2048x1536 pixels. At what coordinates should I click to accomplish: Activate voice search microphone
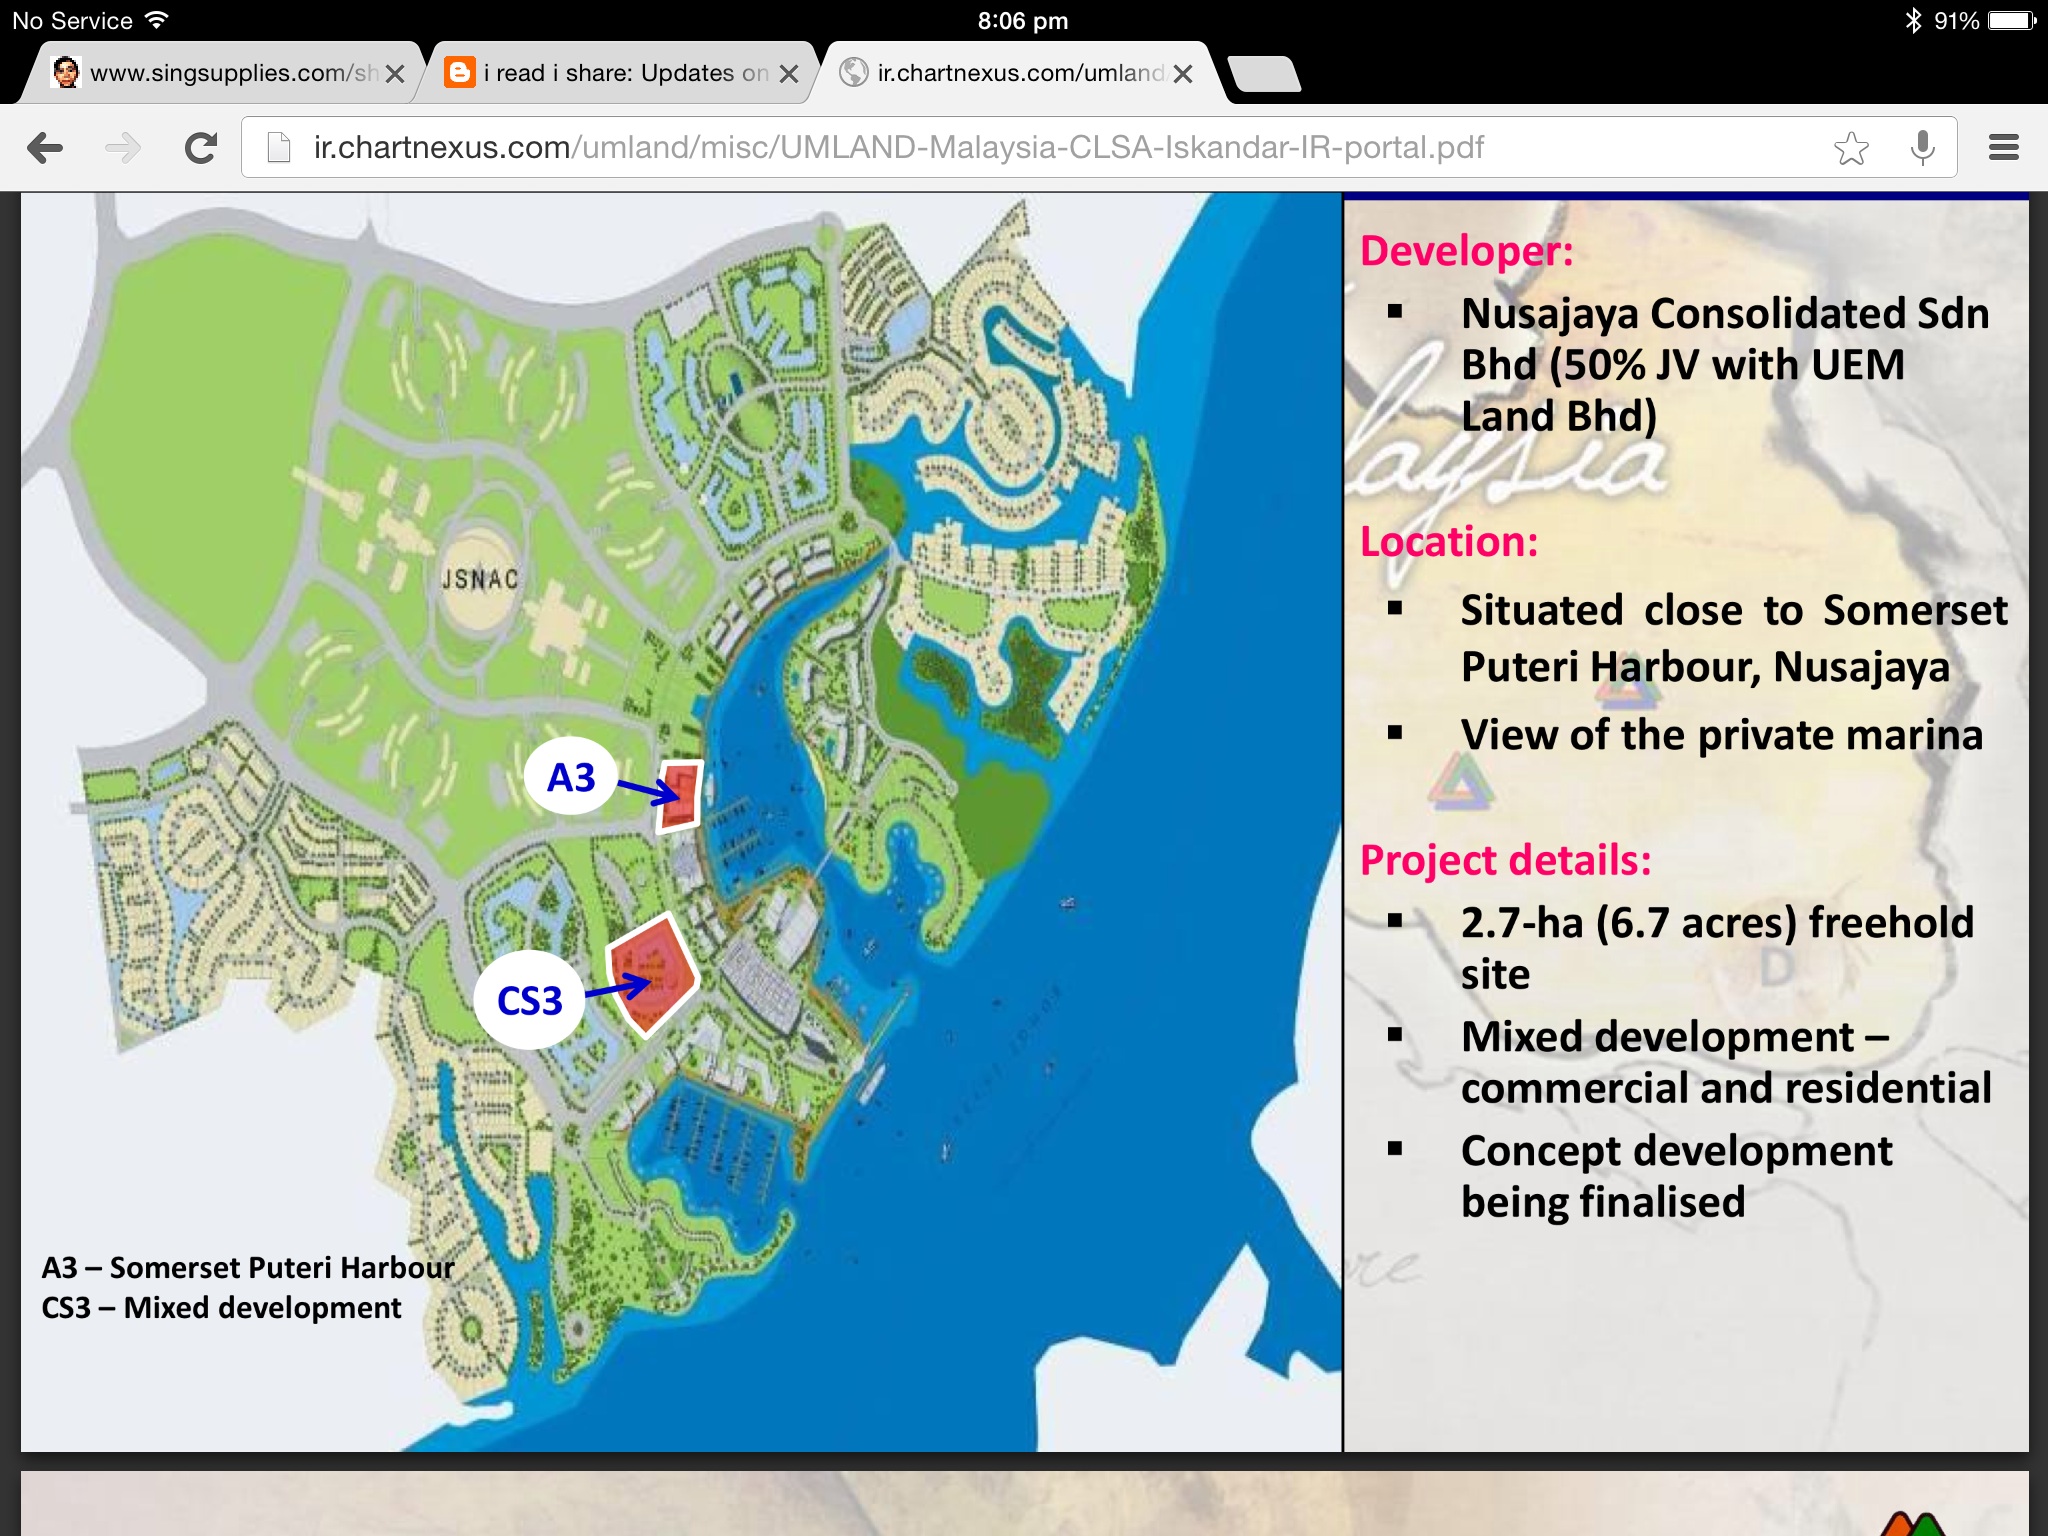(1921, 148)
